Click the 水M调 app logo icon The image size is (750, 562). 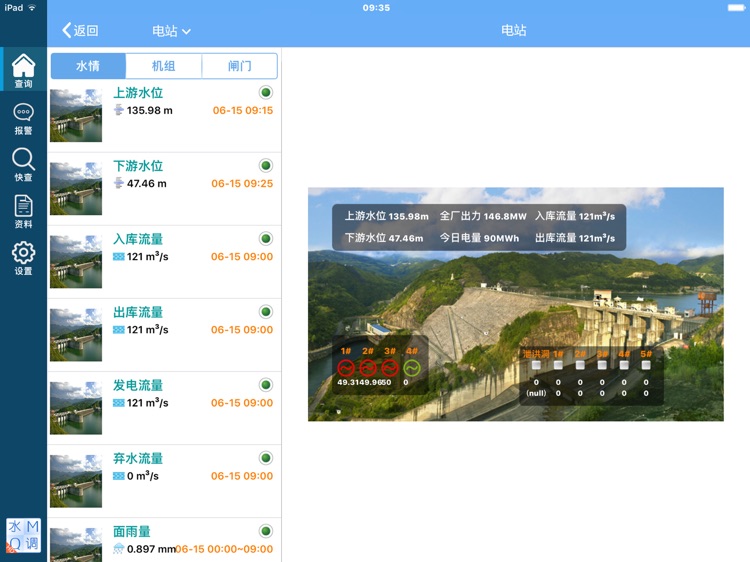[x=23, y=535]
